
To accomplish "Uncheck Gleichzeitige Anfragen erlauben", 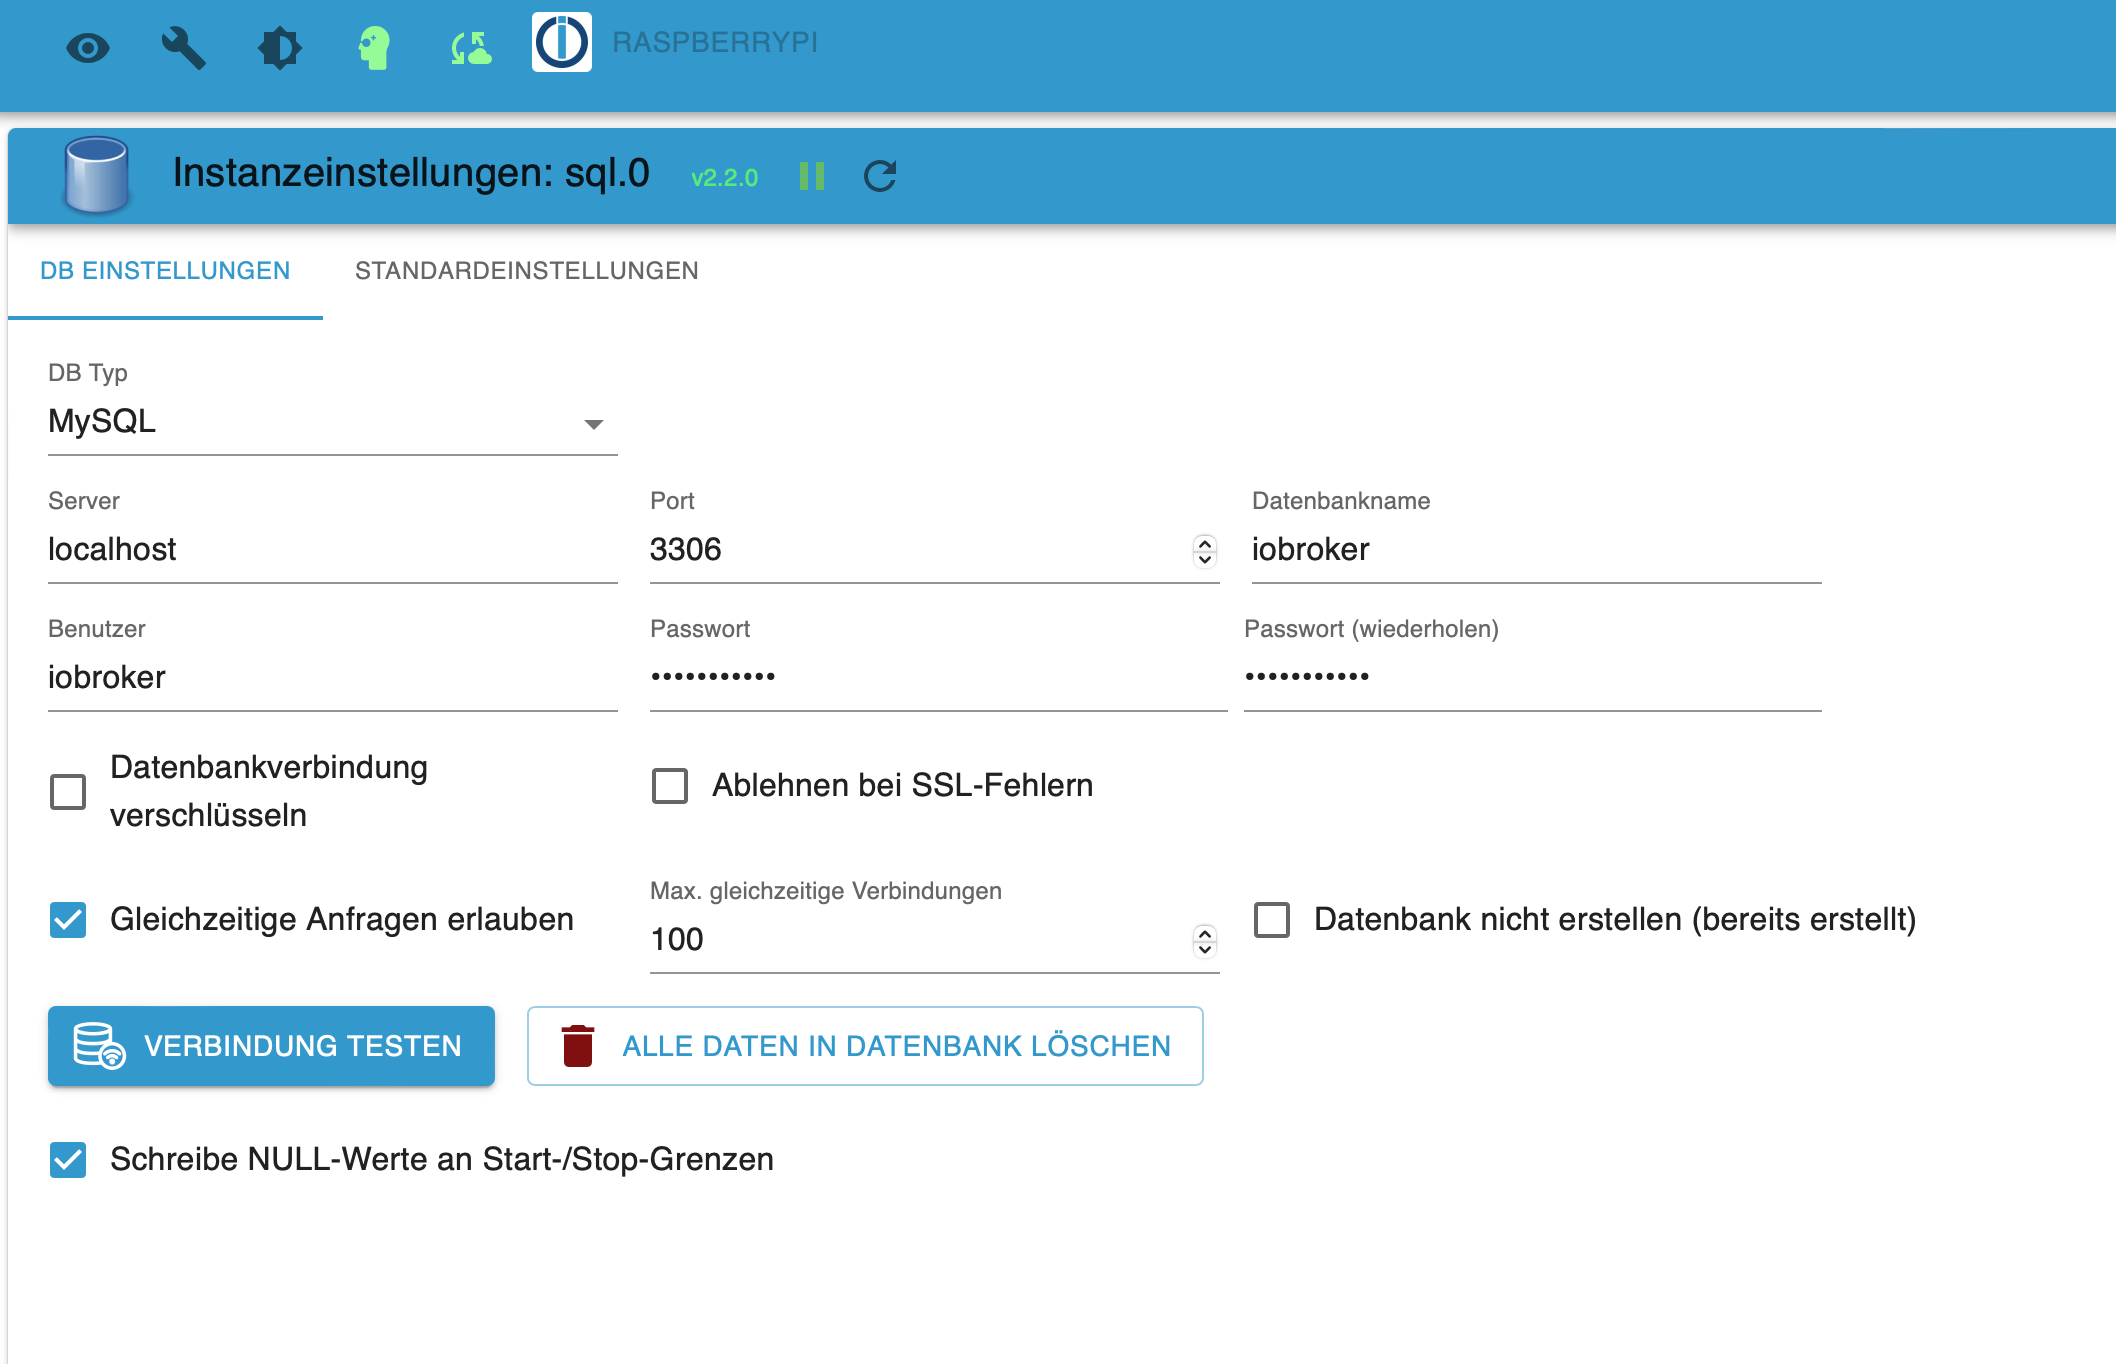I will click(68, 919).
